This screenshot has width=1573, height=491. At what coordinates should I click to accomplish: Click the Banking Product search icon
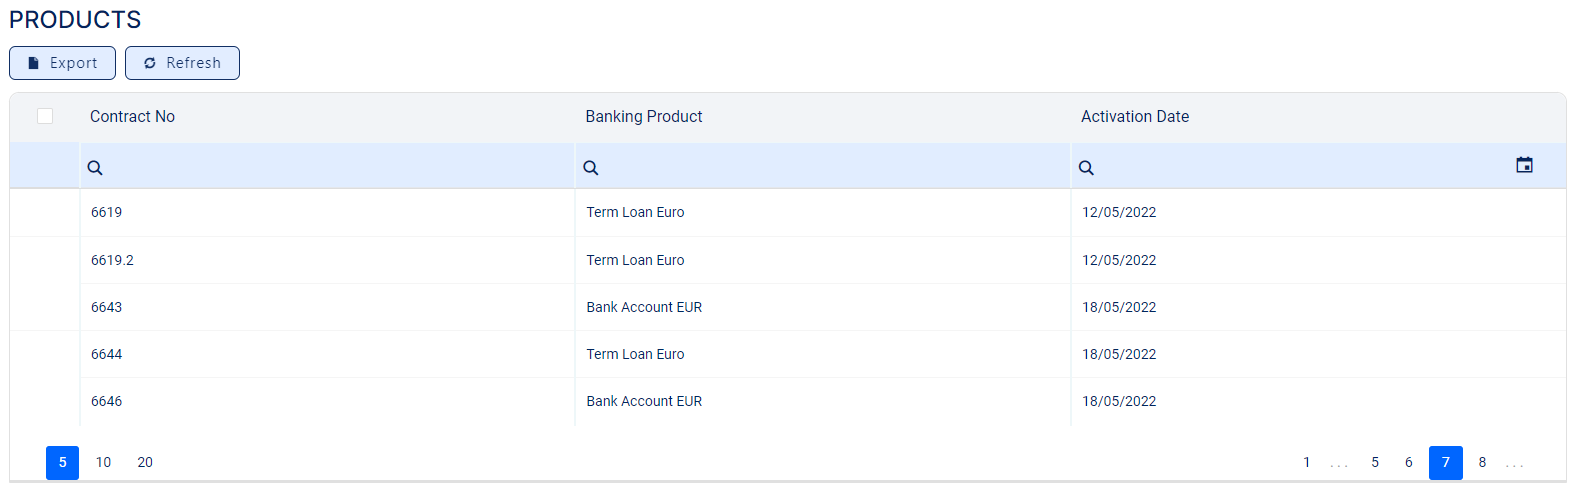591,168
